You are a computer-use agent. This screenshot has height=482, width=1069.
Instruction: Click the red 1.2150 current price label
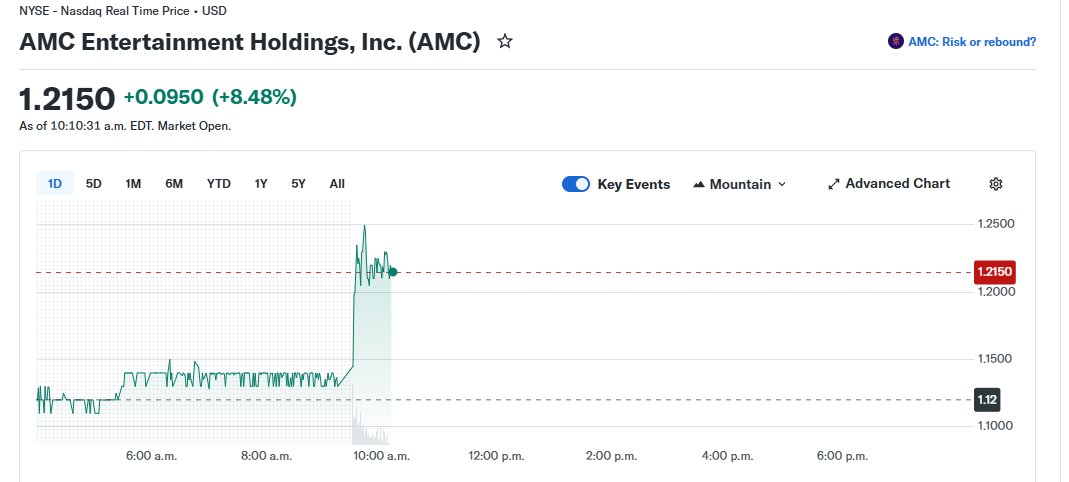click(994, 272)
